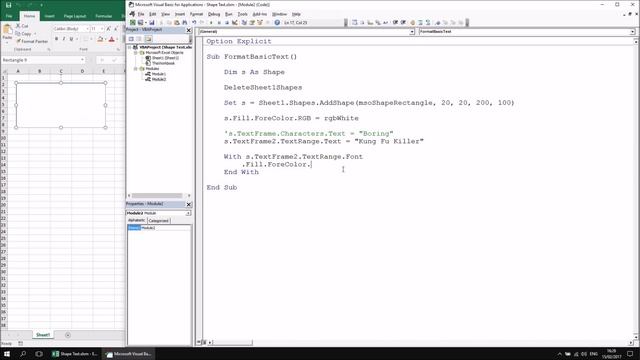Click Excel Save icon in quick access toolbar
This screenshot has height=360, width=640.
[9, 5]
